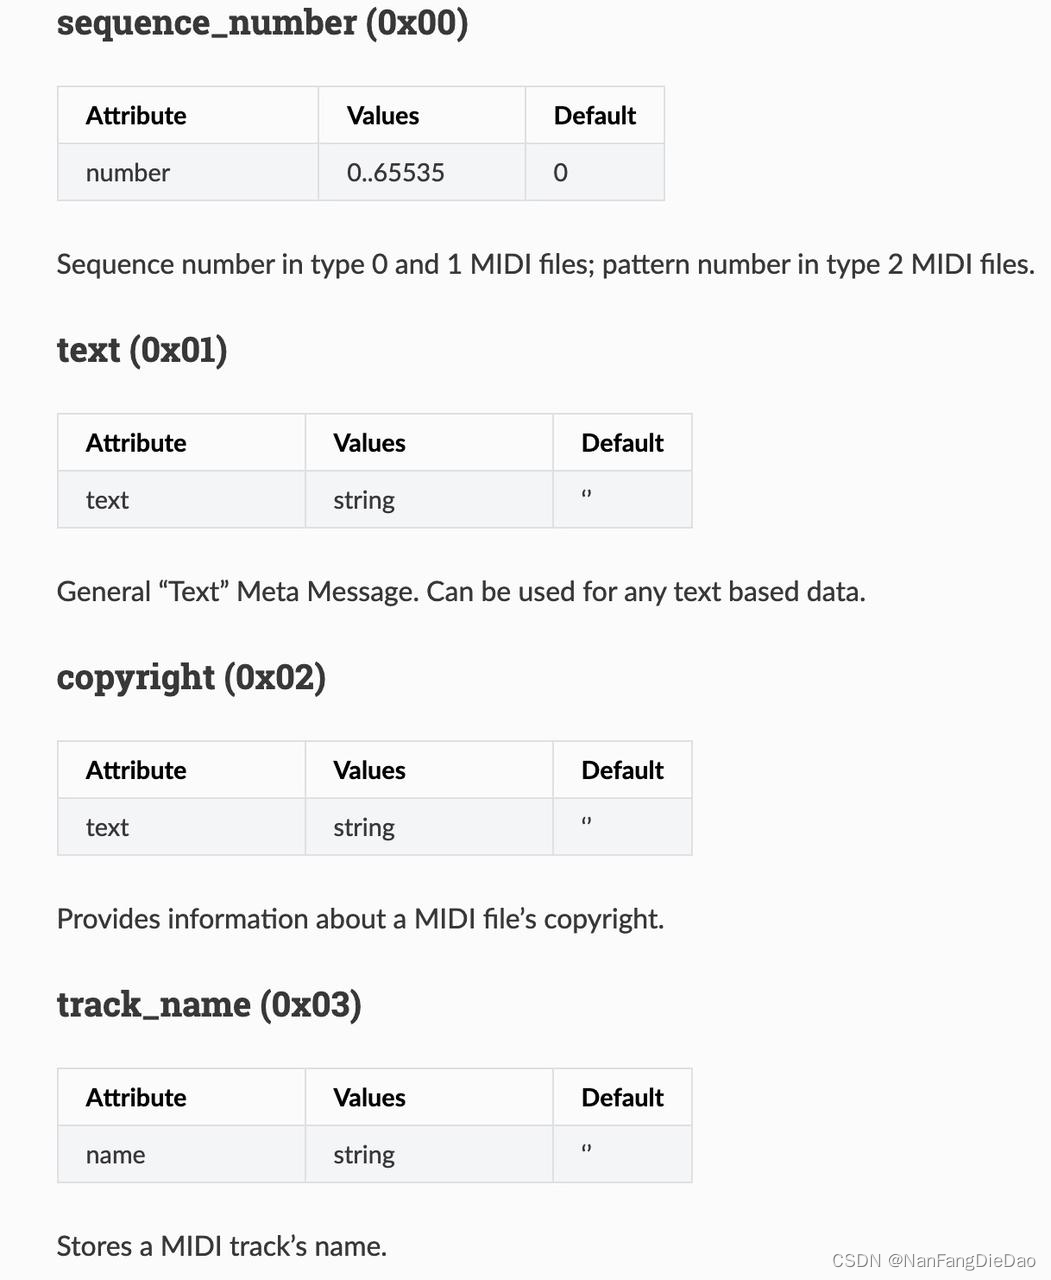Click the 0..65535 values cell
The width and height of the screenshot is (1051, 1280).
point(421,172)
